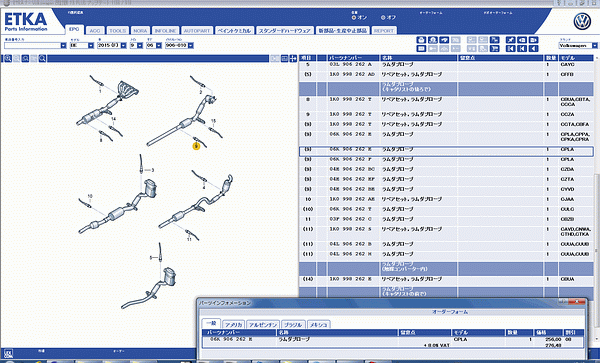The width and height of the screenshot is (600, 363).
Task: Click the four-arrow fit icon above illustration
Action: 293,59
